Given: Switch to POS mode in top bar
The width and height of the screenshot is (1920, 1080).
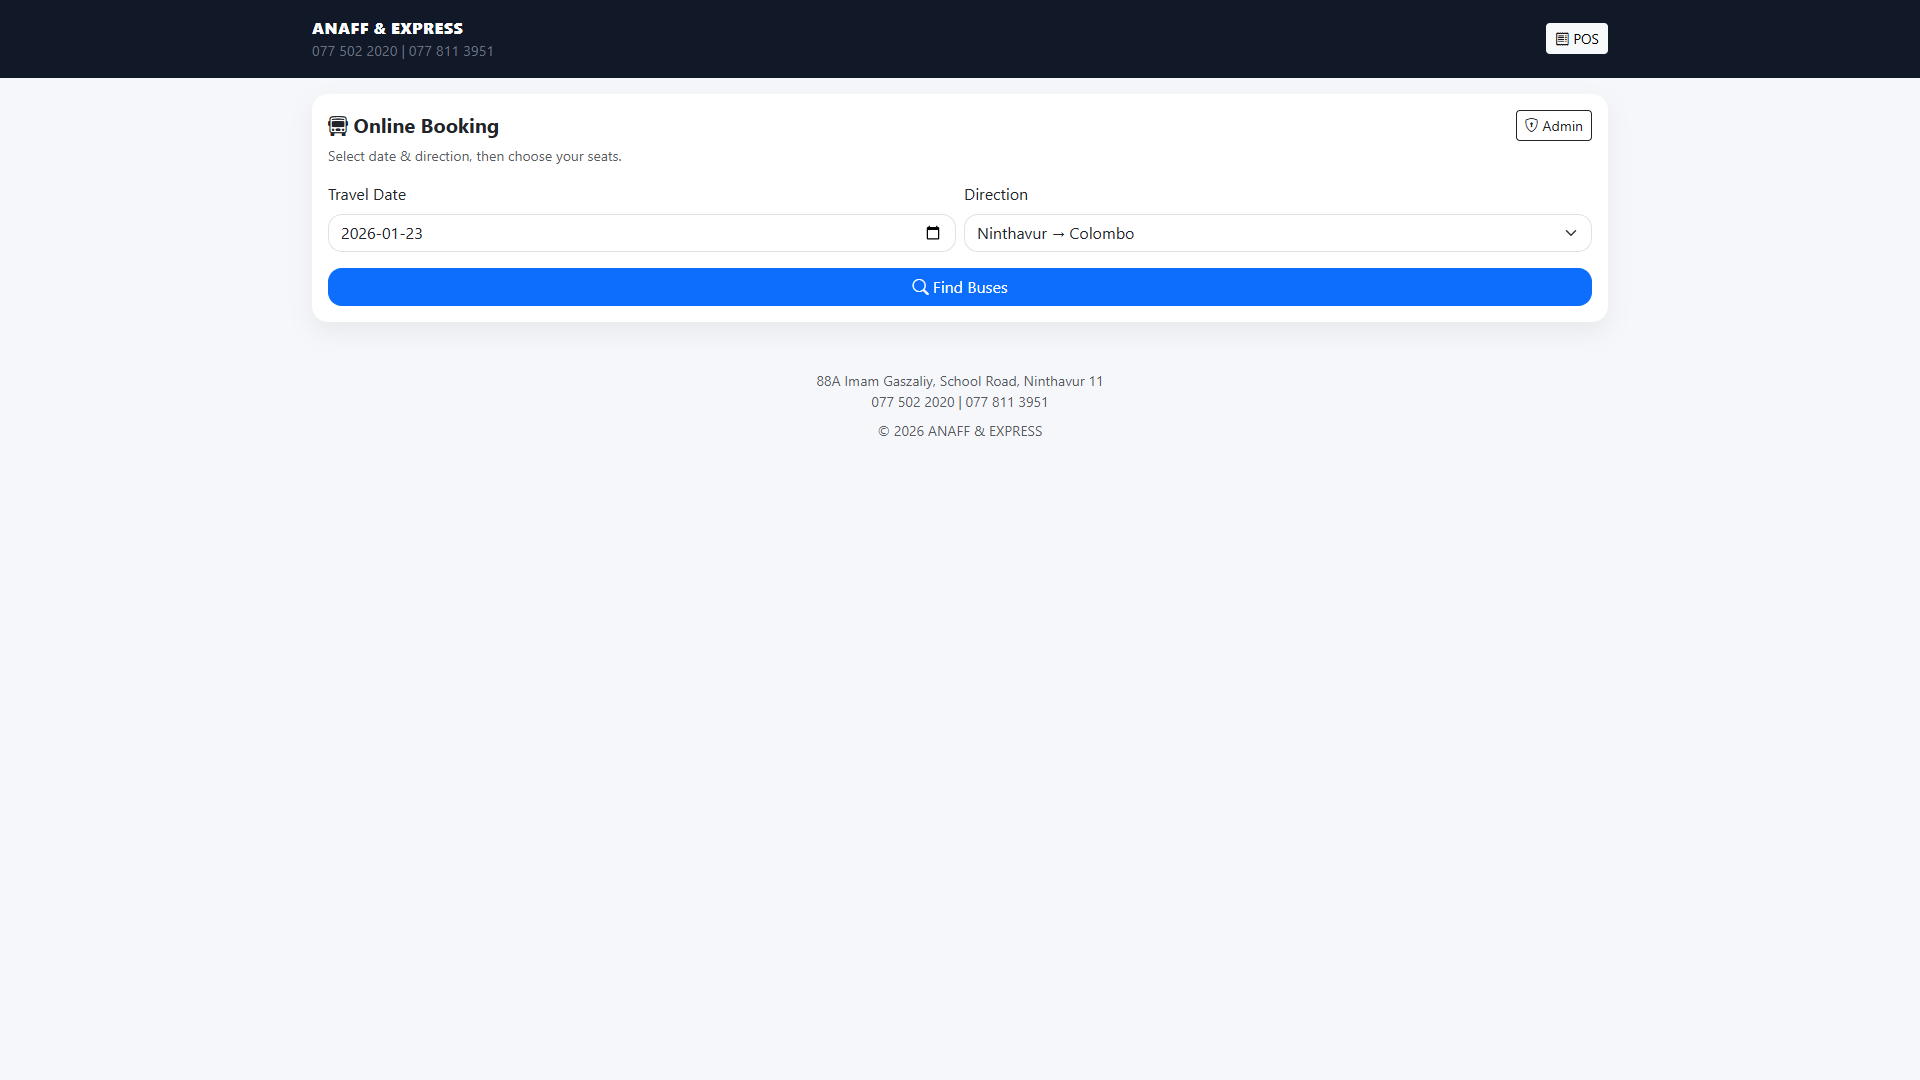Looking at the screenshot, I should coord(1577,39).
